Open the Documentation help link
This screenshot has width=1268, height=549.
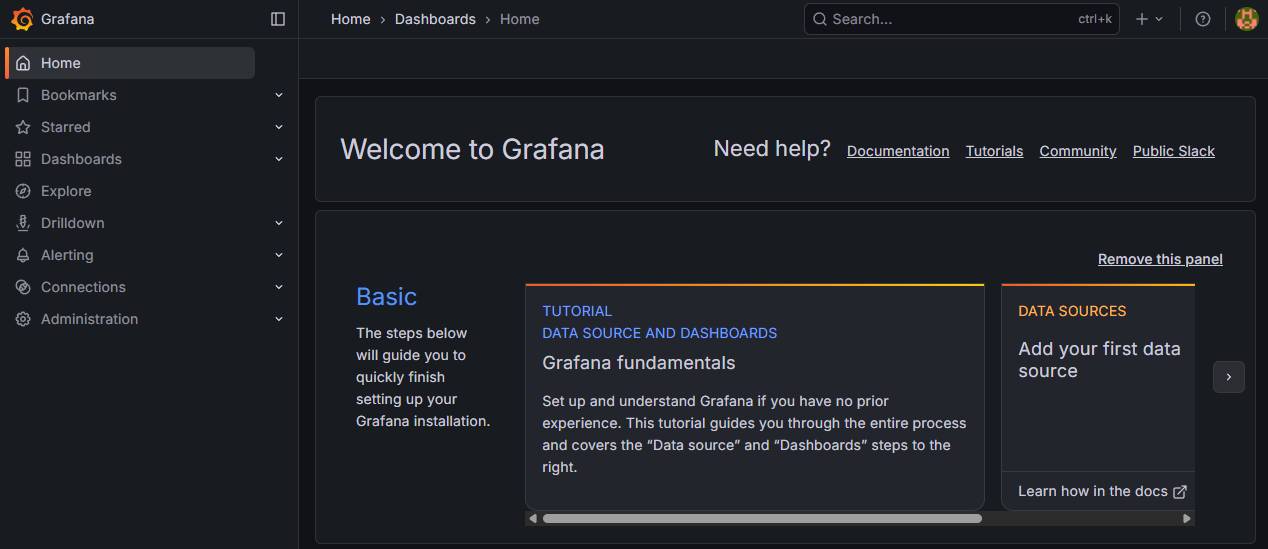[x=897, y=151]
